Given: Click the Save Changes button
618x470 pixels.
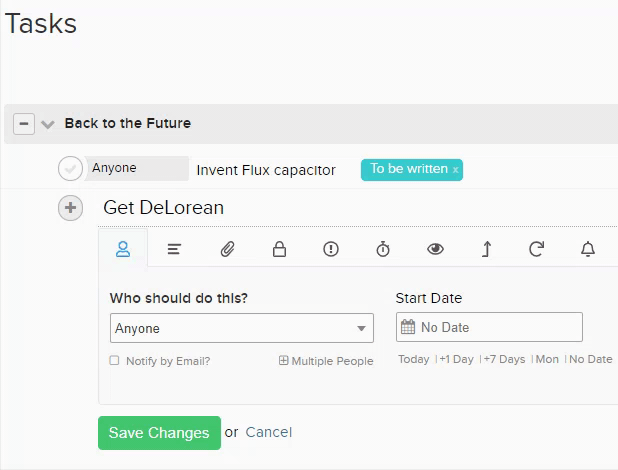Looking at the screenshot, I should pyautogui.click(x=159, y=433).
